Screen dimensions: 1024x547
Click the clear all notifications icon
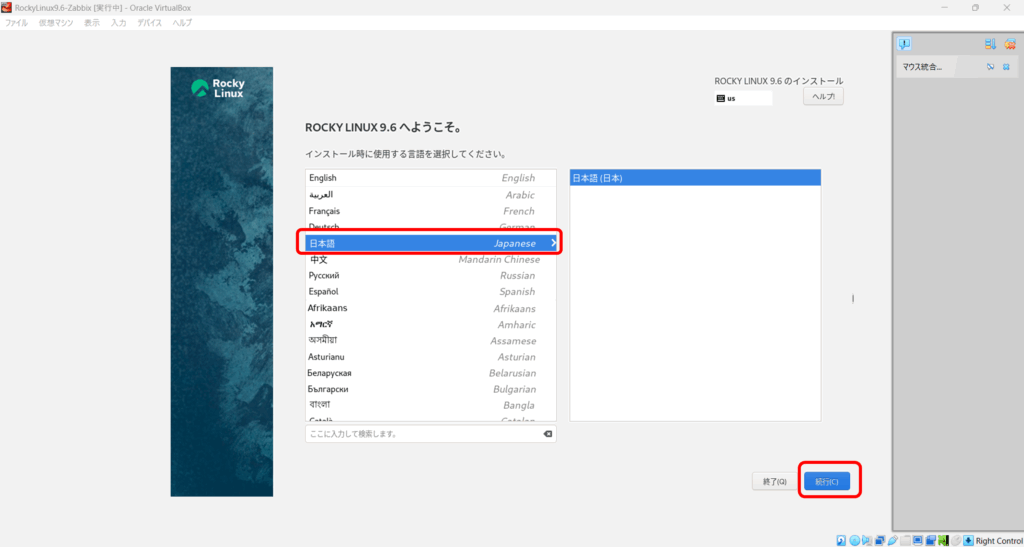click(1010, 44)
